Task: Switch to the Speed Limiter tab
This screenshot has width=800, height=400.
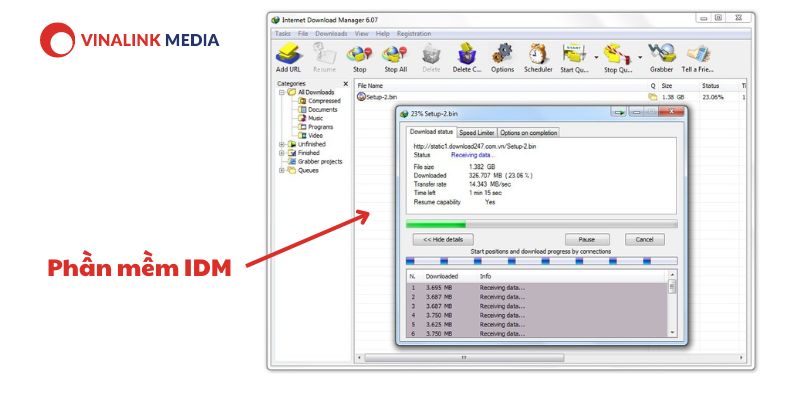Action: click(x=477, y=133)
